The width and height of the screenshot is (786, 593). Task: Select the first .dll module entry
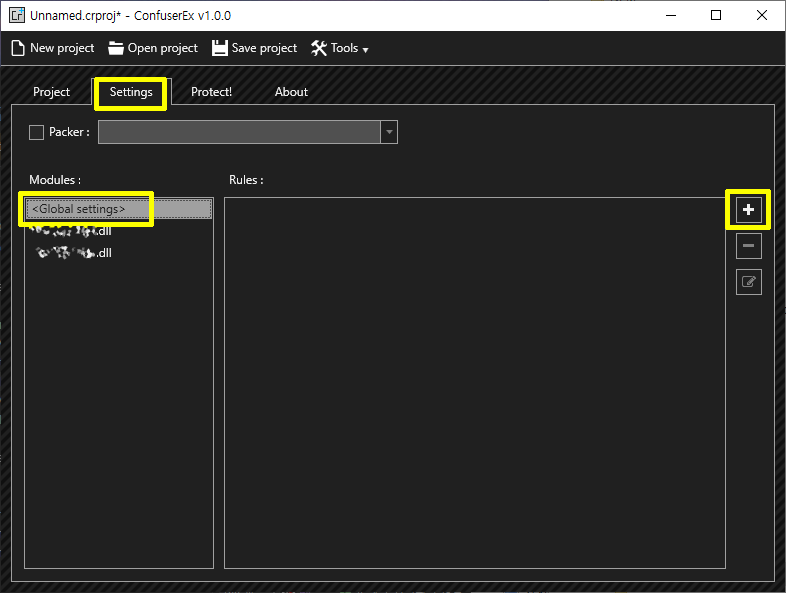119,231
